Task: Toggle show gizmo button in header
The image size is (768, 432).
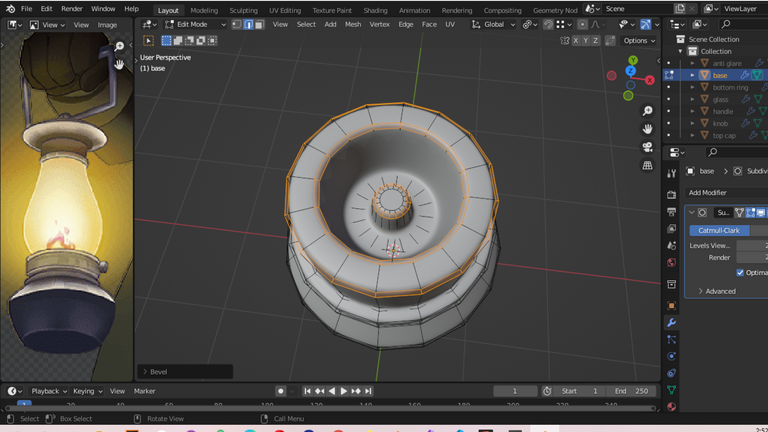Action: click(646, 24)
